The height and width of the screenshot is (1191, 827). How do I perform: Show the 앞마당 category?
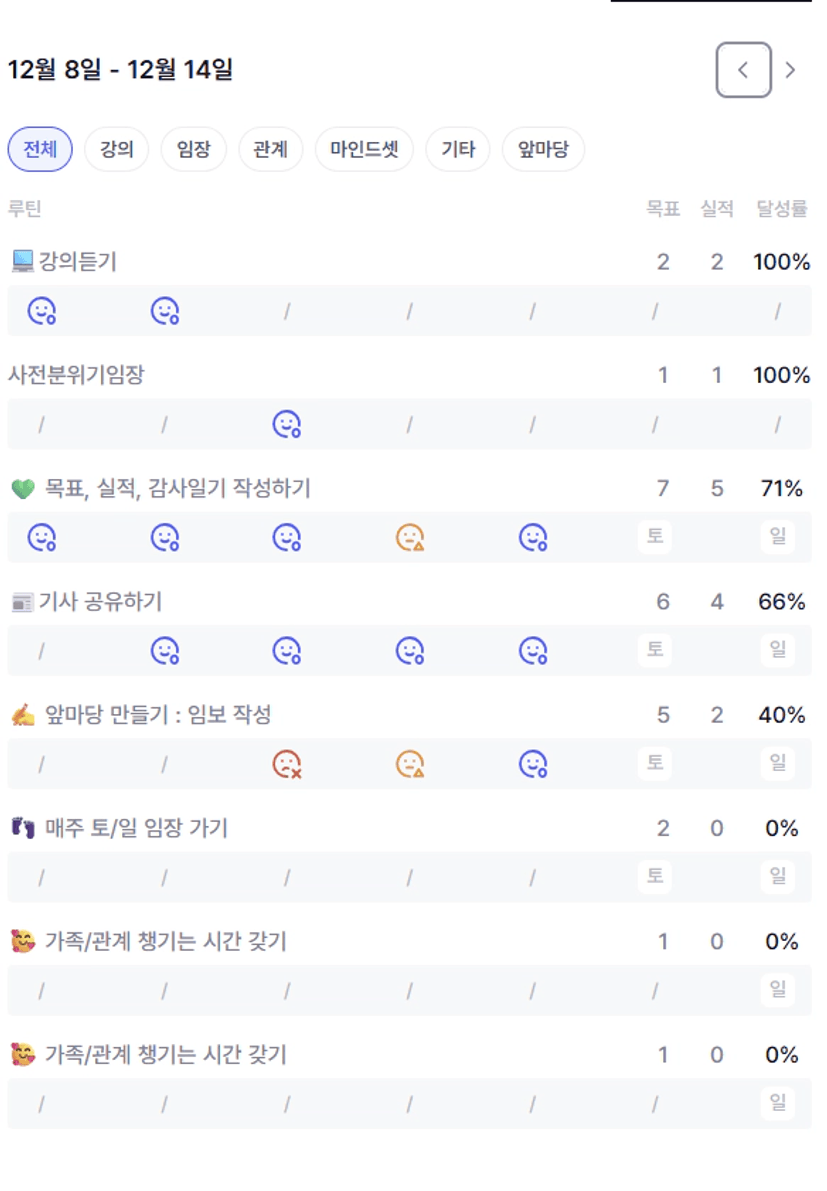pyautogui.click(x=543, y=150)
